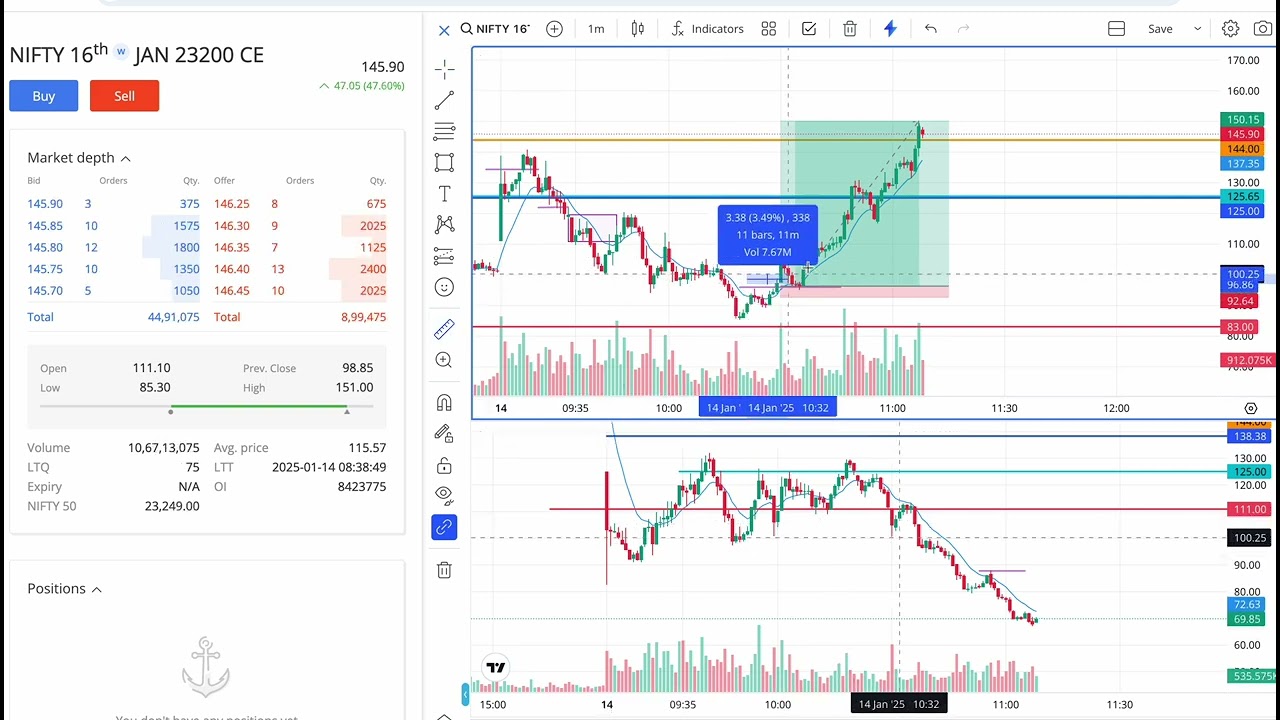Click the red 111.00 level label on lower chart
Viewport: 1280px width, 720px height.
[1250, 510]
